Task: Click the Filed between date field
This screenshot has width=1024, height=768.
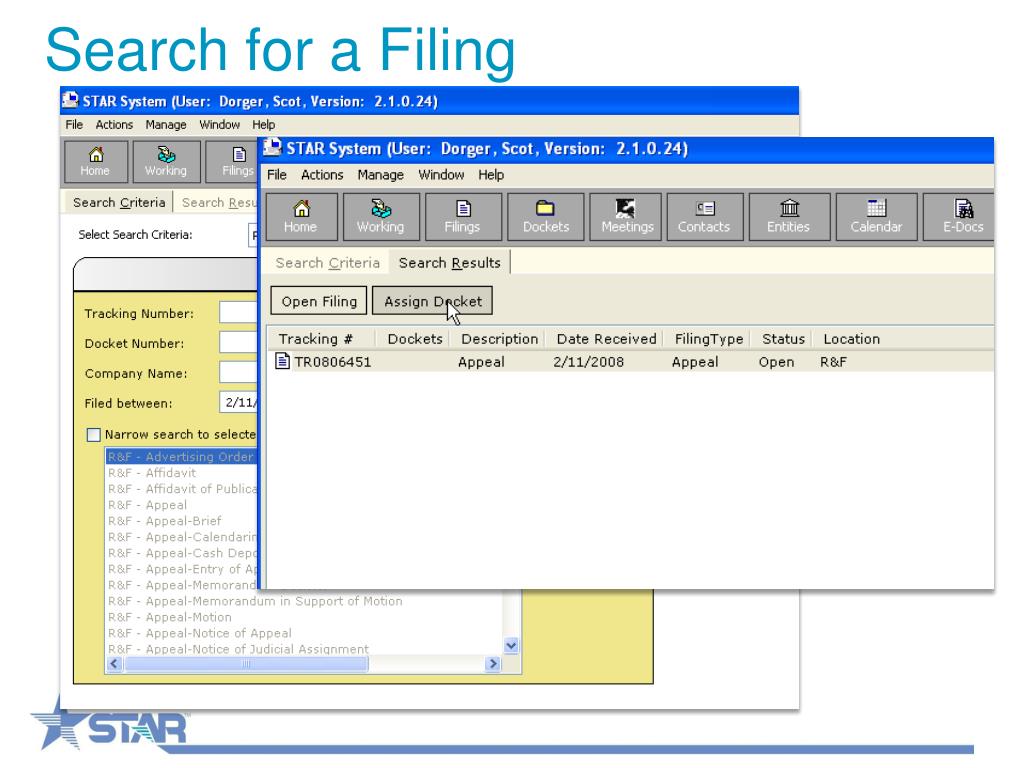Action: tap(239, 403)
